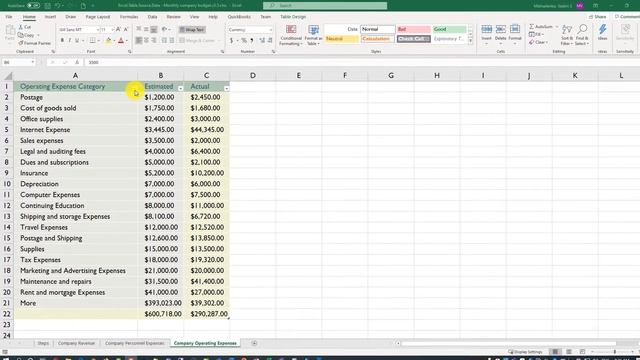
Task: Click the Insert Function fx icon
Action: click(x=77, y=62)
